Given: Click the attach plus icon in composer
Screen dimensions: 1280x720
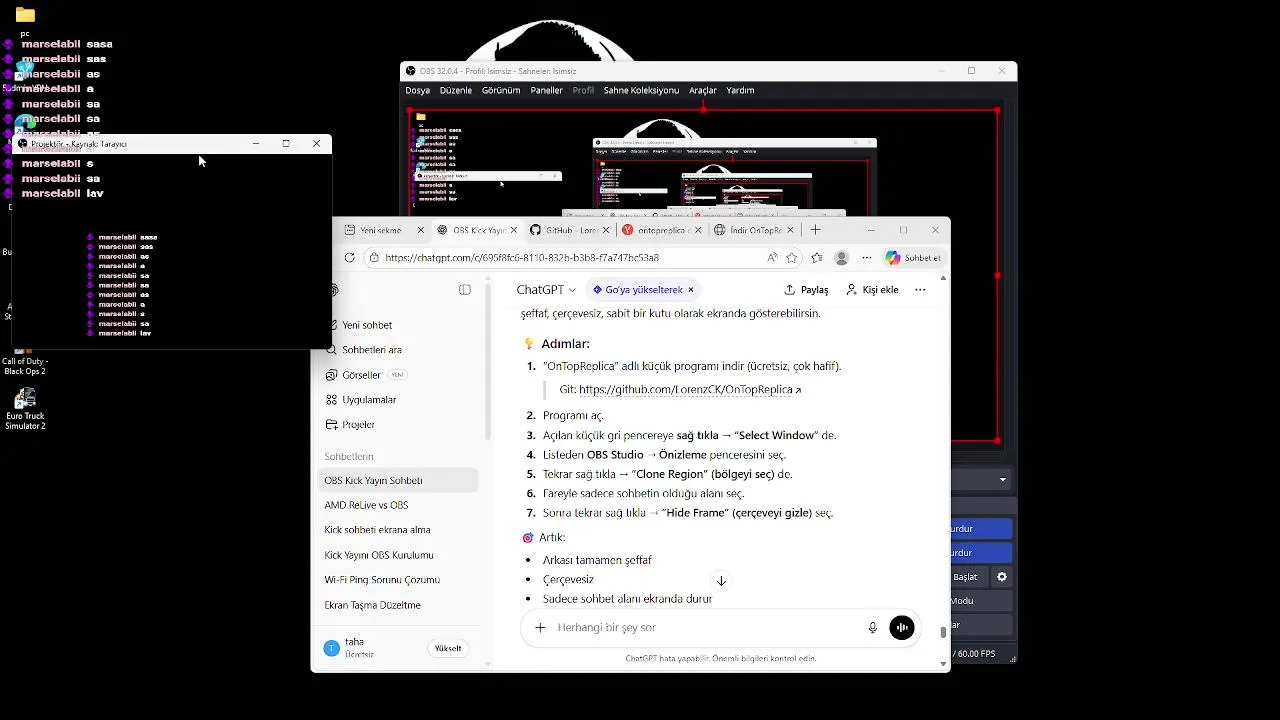Looking at the screenshot, I should click(540, 627).
